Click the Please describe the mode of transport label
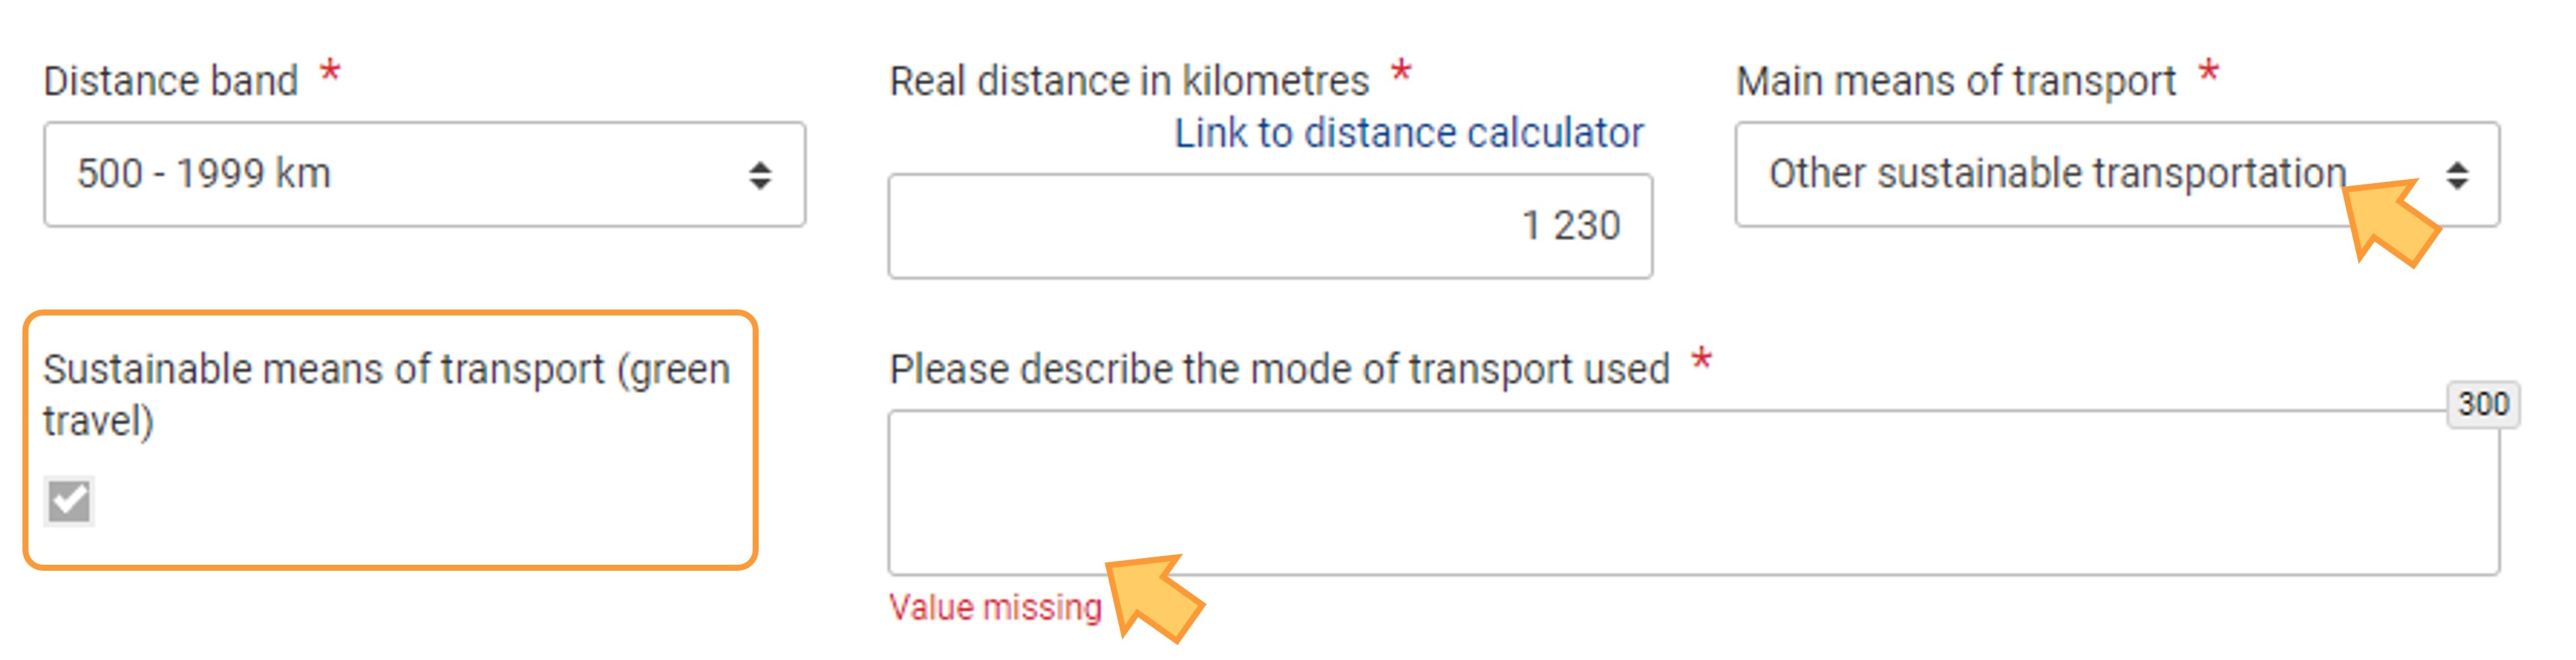The height and width of the screenshot is (660, 2576). pyautogui.click(x=1279, y=369)
